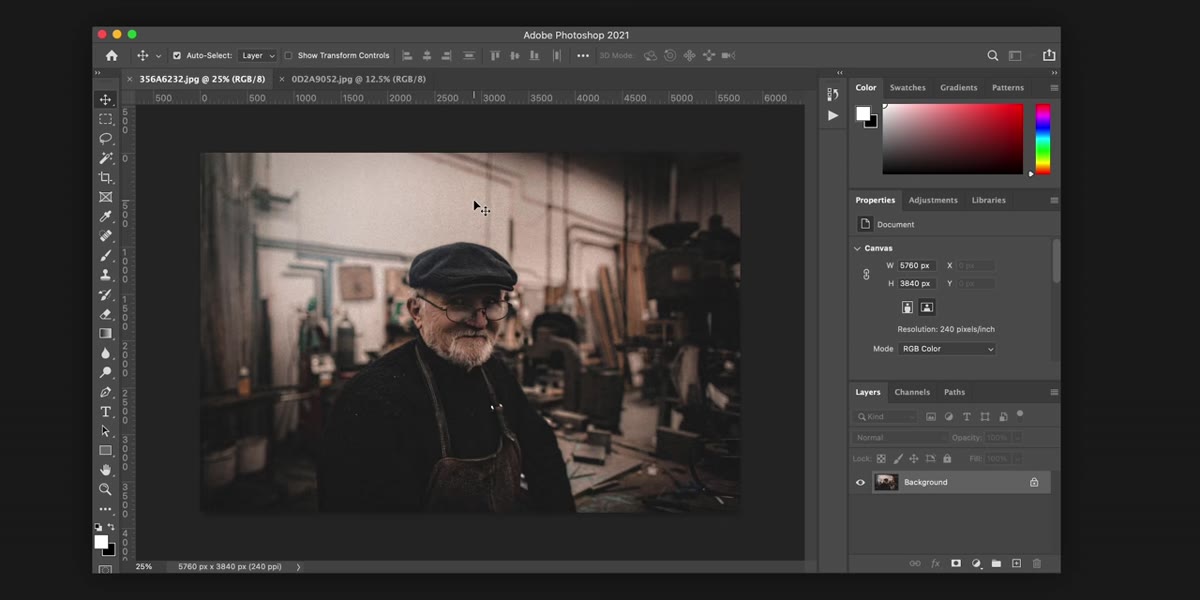The width and height of the screenshot is (1200, 600).
Task: Hide the Background layer eye icon
Action: point(860,482)
